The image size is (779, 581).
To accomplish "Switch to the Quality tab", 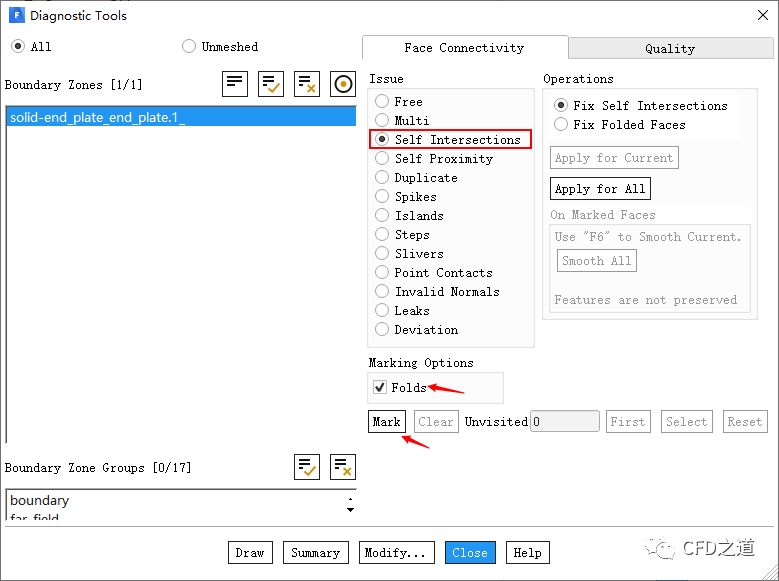I will [x=670, y=48].
